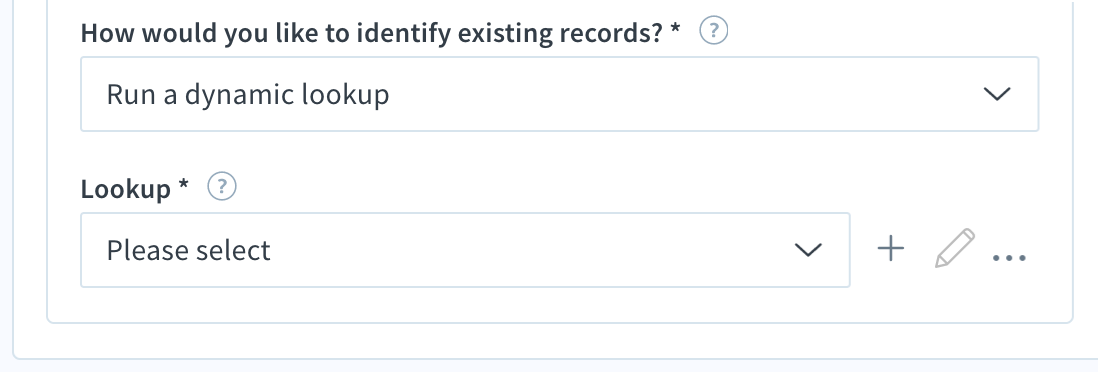The height and width of the screenshot is (372, 1098).
Task: Click chevron arrow in Run a dynamic lookup field
Action: [996, 94]
